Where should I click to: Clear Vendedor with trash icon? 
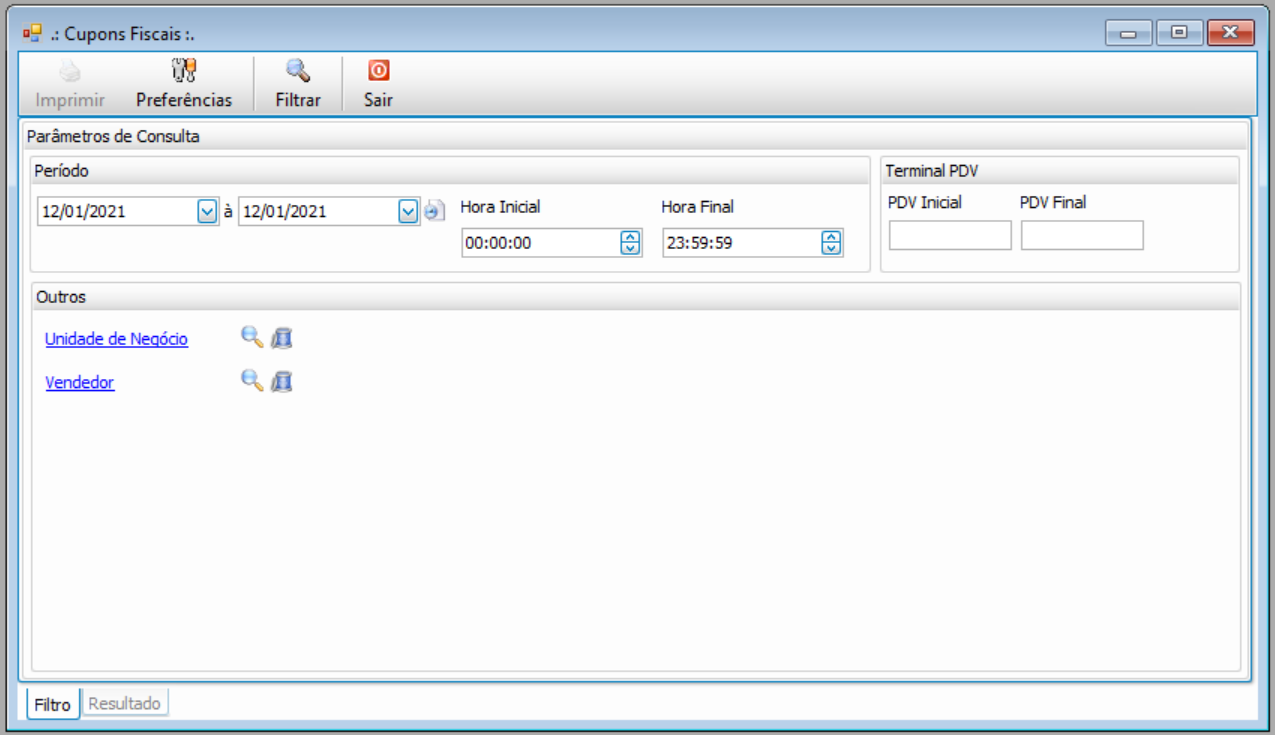coord(282,381)
